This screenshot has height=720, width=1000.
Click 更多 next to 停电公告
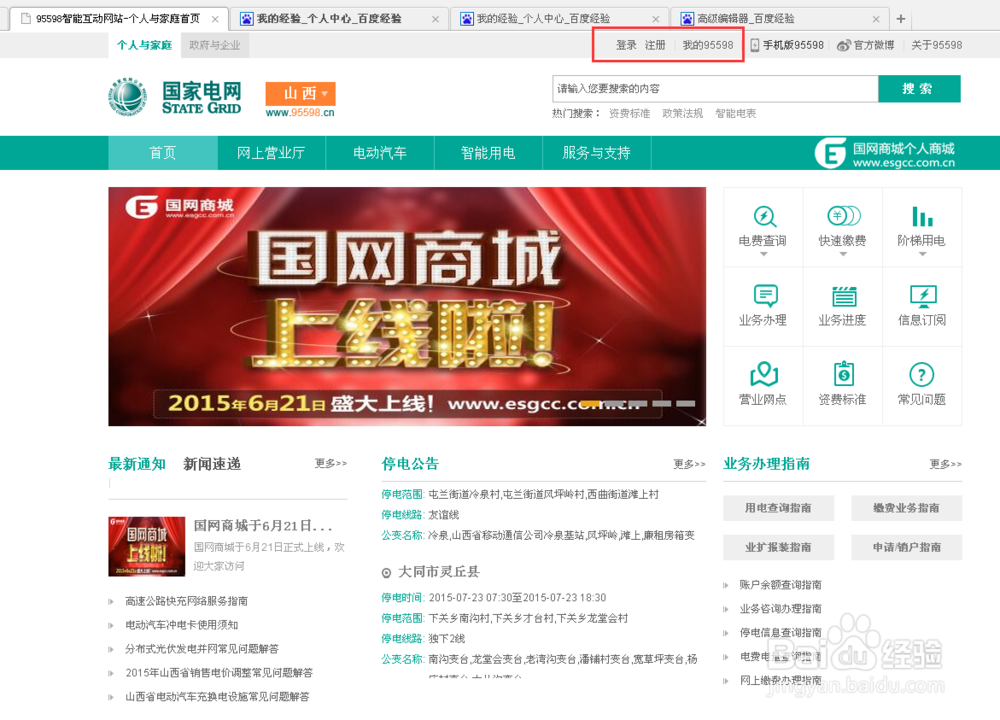(x=689, y=464)
